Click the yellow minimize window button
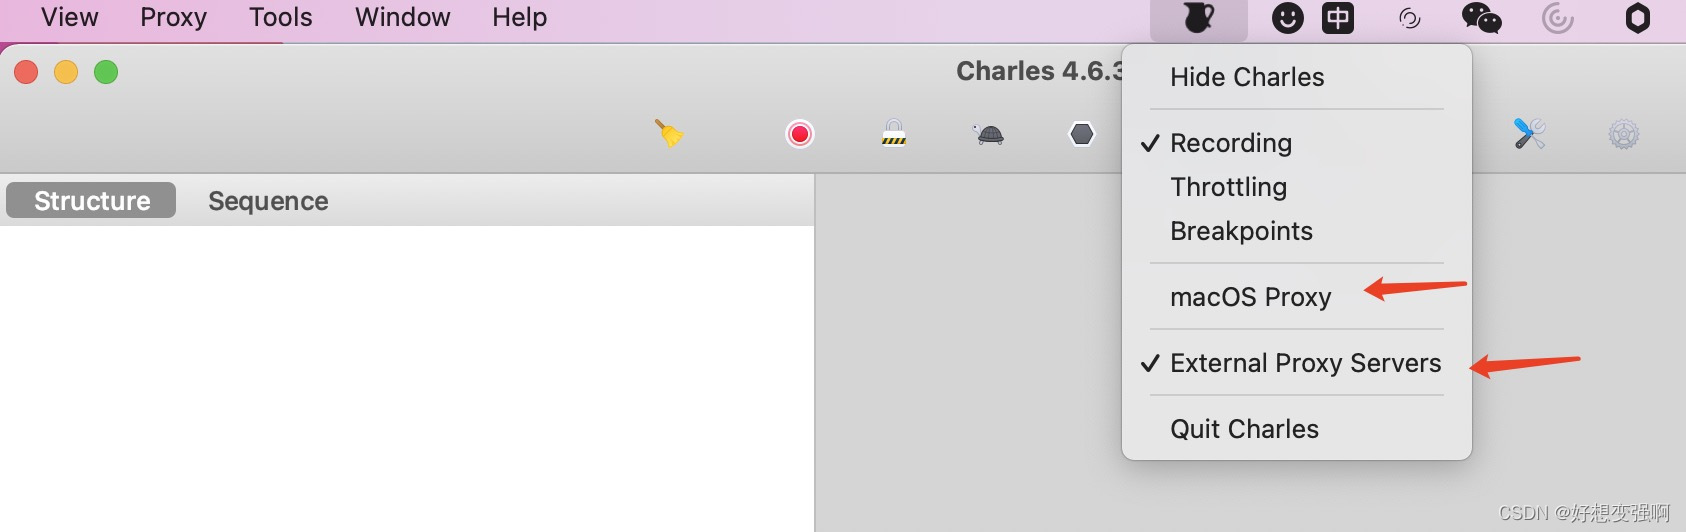 (x=66, y=72)
